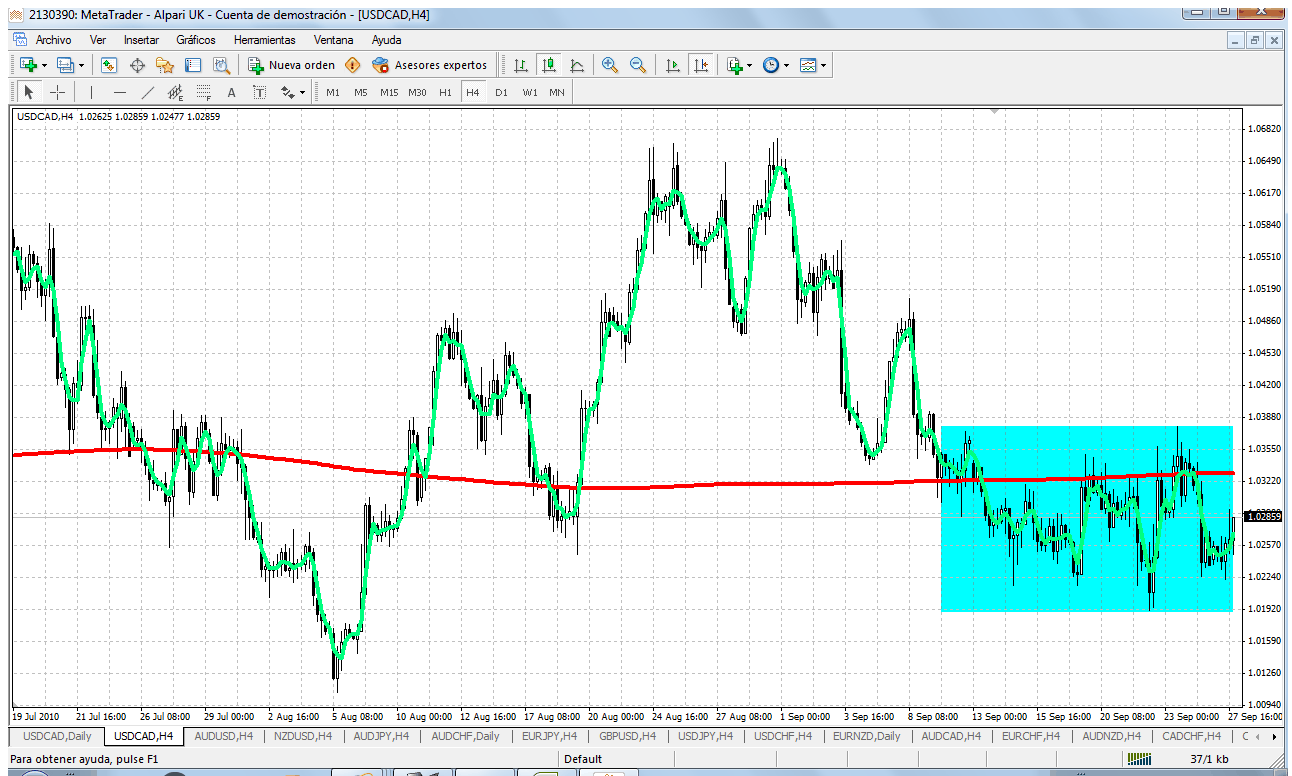Image resolution: width=1292 pixels, height=776 pixels.
Task: Expand the new chart dropdown arrow
Action: pos(45,65)
